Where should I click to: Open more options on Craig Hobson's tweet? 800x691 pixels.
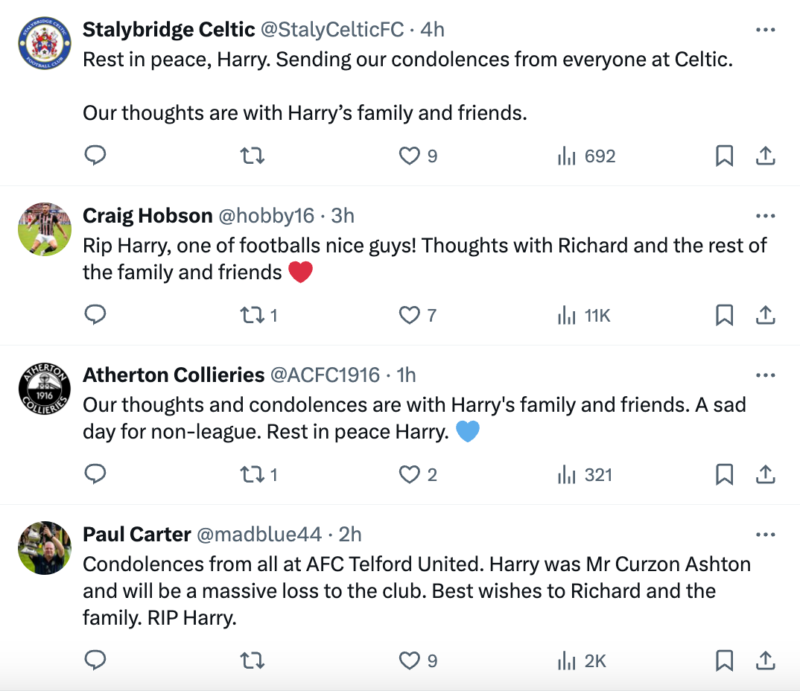[765, 215]
